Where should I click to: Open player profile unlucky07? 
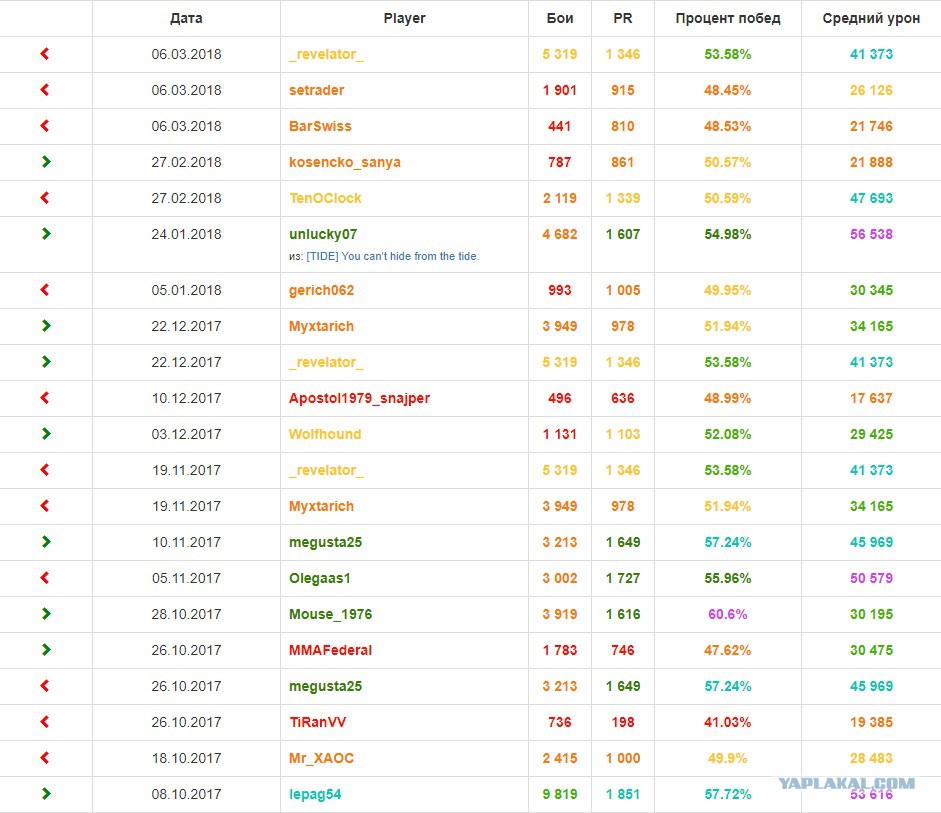323,234
